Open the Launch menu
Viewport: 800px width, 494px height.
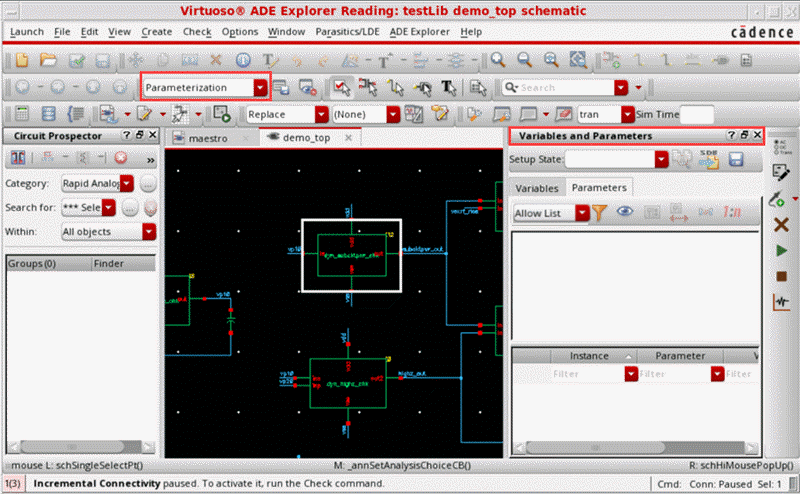tap(27, 32)
